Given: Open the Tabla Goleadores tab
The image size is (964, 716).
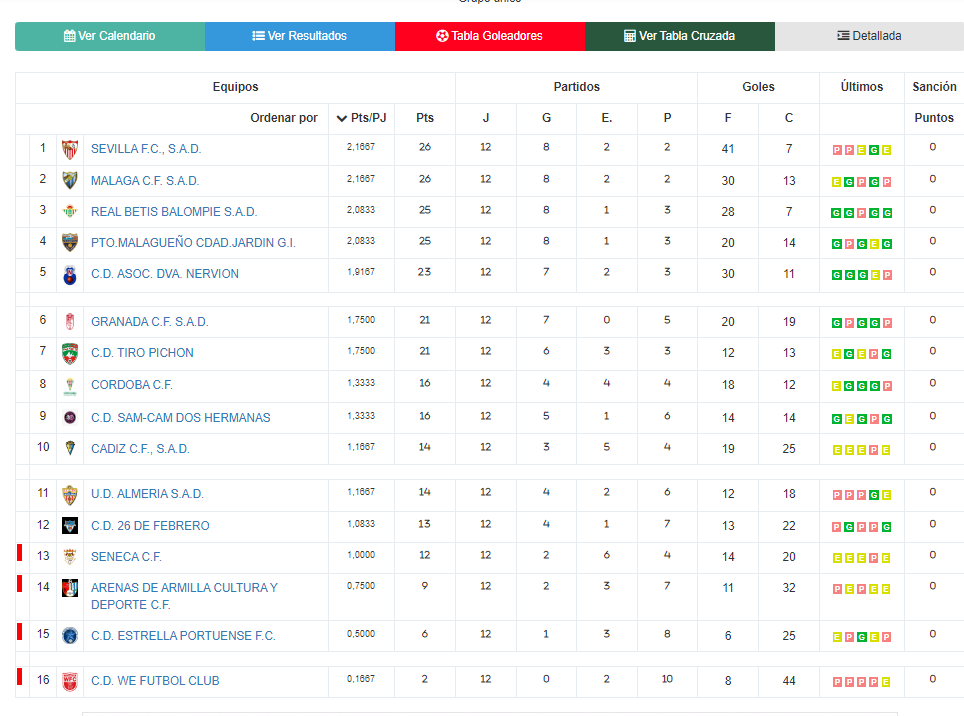Looking at the screenshot, I should coord(490,36).
